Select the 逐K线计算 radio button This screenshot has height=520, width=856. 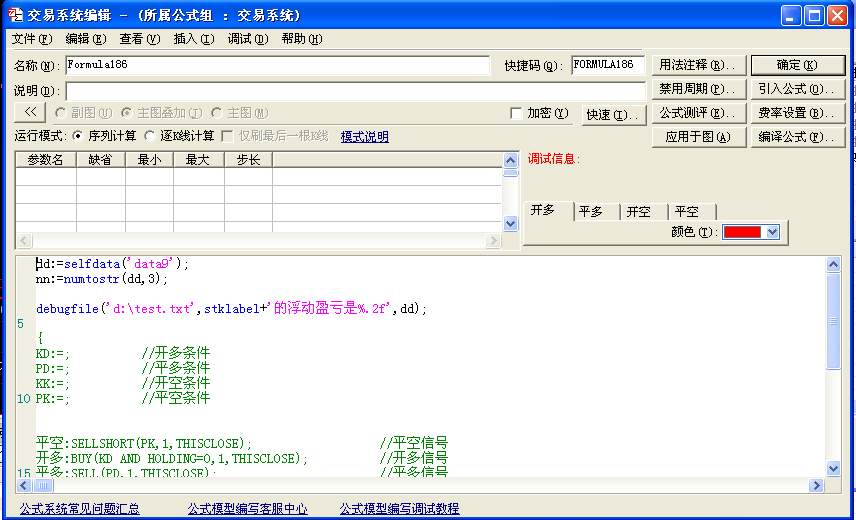coord(150,136)
